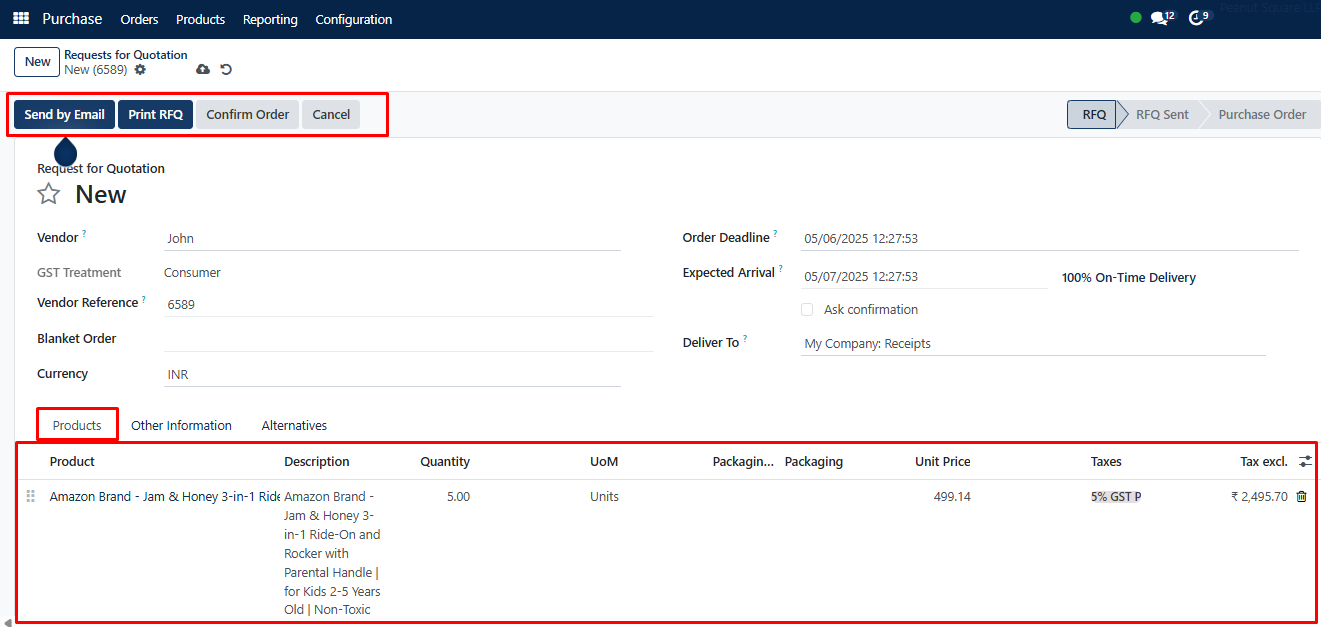Screen dimensions: 1321x627
Task: Save record manually with cloud upload icon
Action: [x=203, y=70]
